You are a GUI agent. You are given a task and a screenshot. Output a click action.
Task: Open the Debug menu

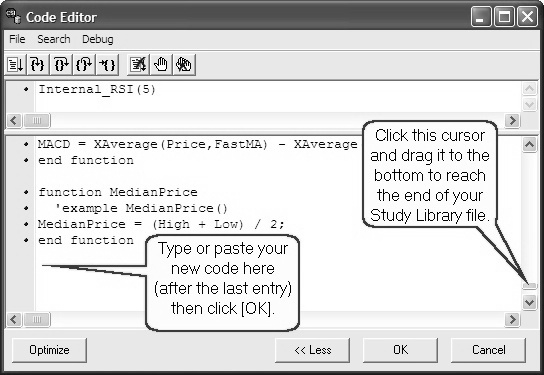[x=97, y=39]
